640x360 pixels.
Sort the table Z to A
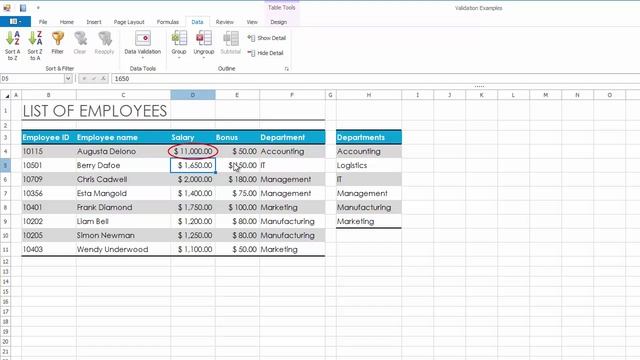(35, 46)
